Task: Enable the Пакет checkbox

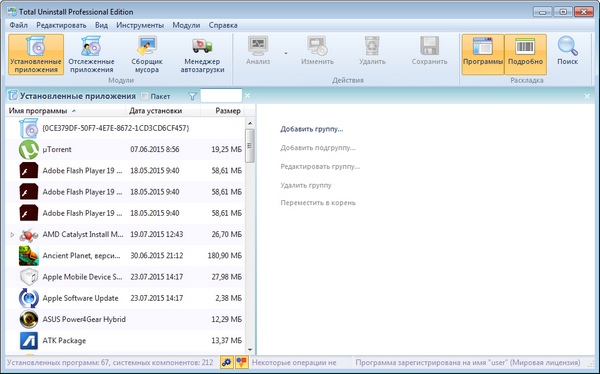Action: click(x=145, y=96)
